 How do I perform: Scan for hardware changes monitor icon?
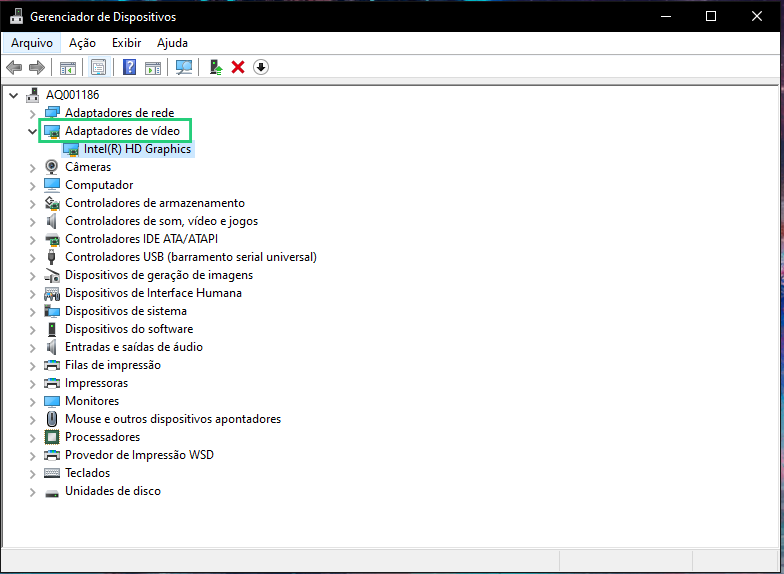coord(184,68)
